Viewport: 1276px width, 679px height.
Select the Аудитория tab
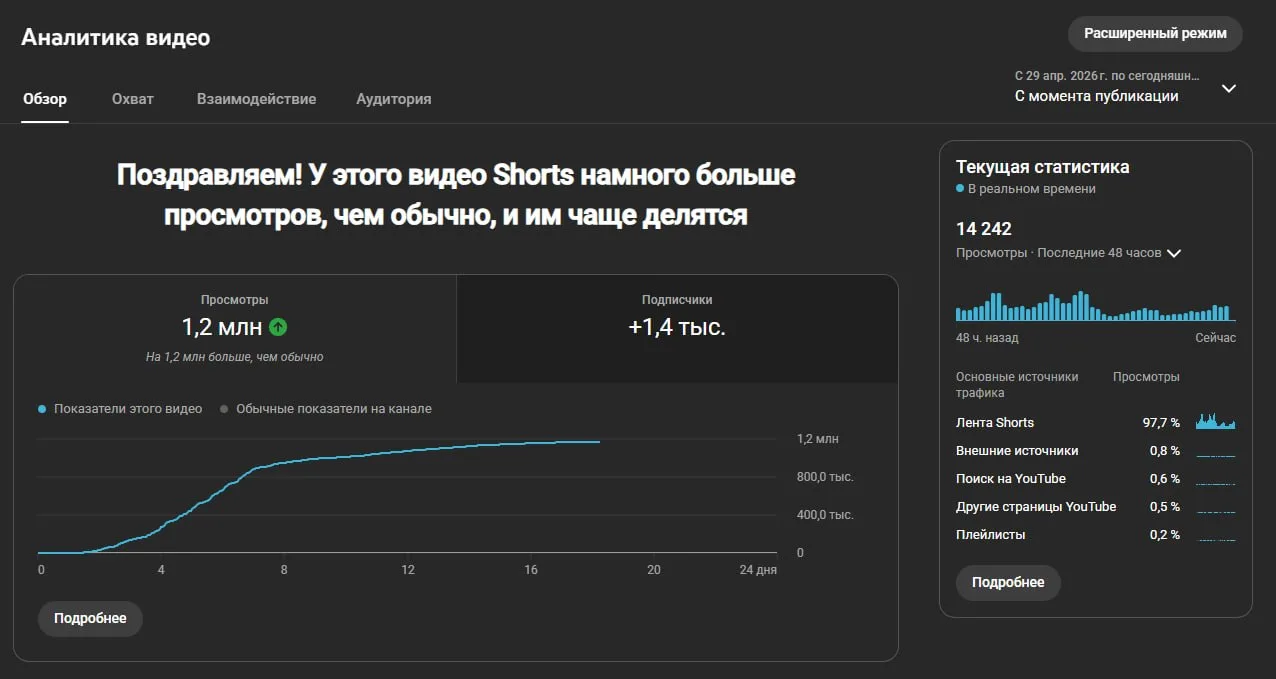(x=394, y=99)
